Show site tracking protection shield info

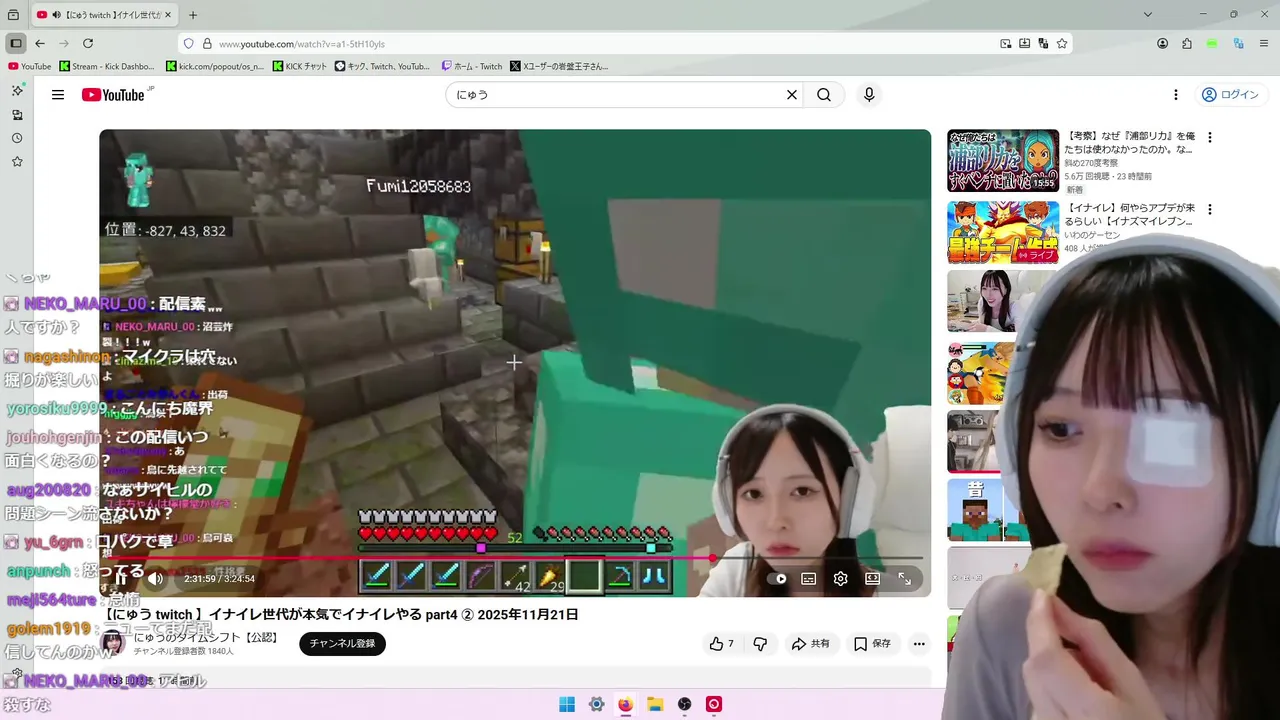pyautogui.click(x=188, y=44)
